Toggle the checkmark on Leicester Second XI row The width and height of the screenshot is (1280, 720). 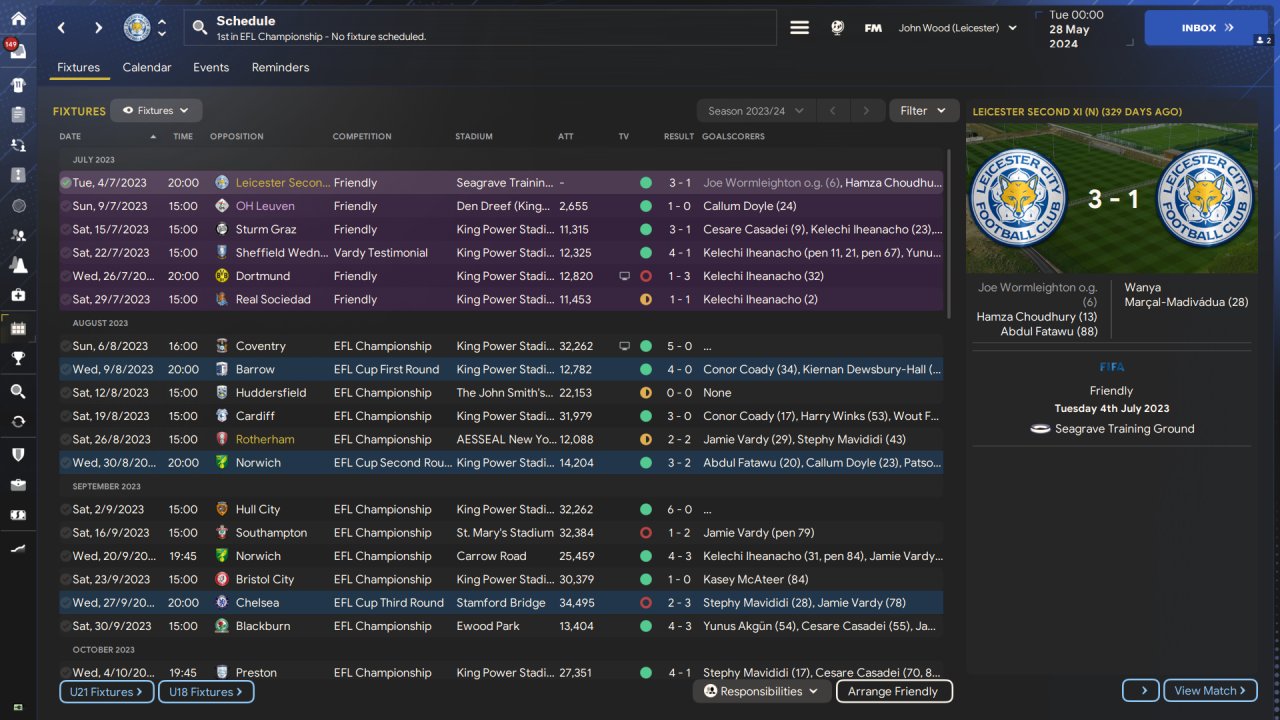[x=66, y=183]
